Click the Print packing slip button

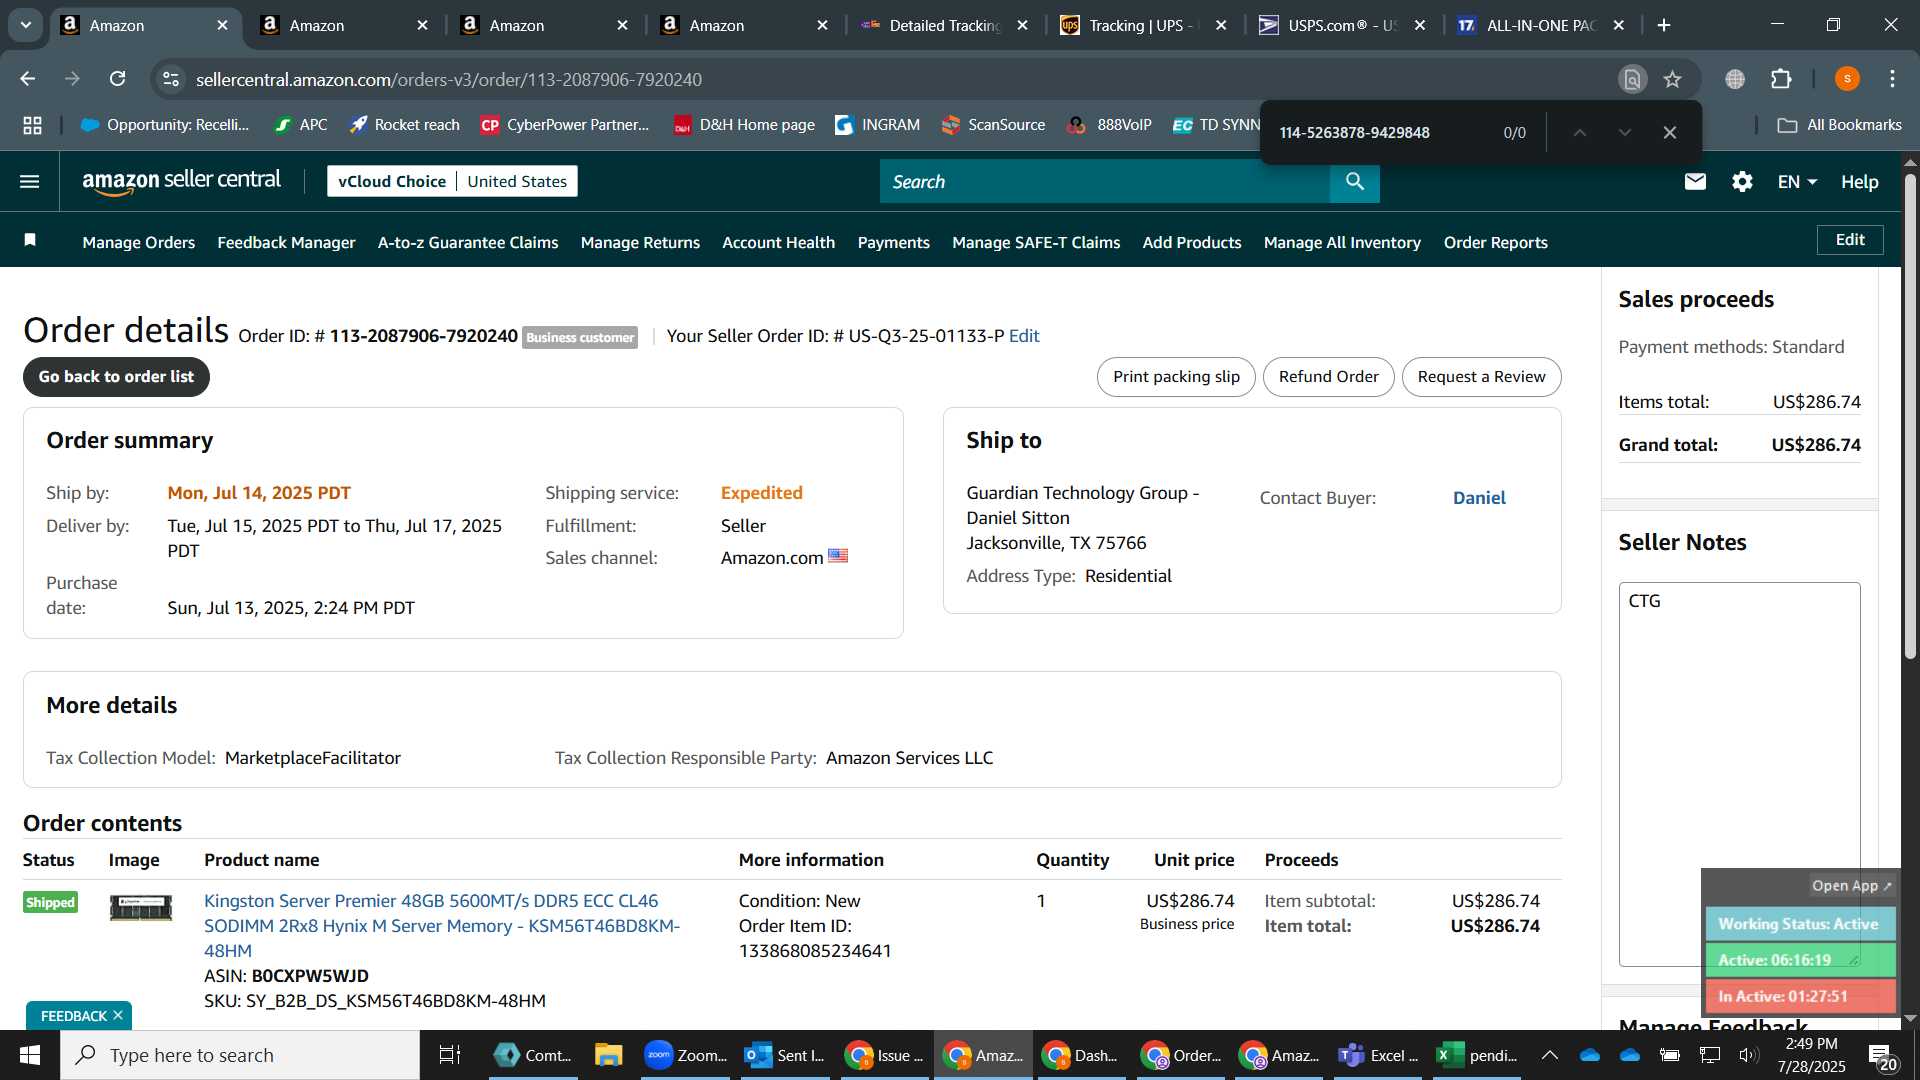[1176, 377]
